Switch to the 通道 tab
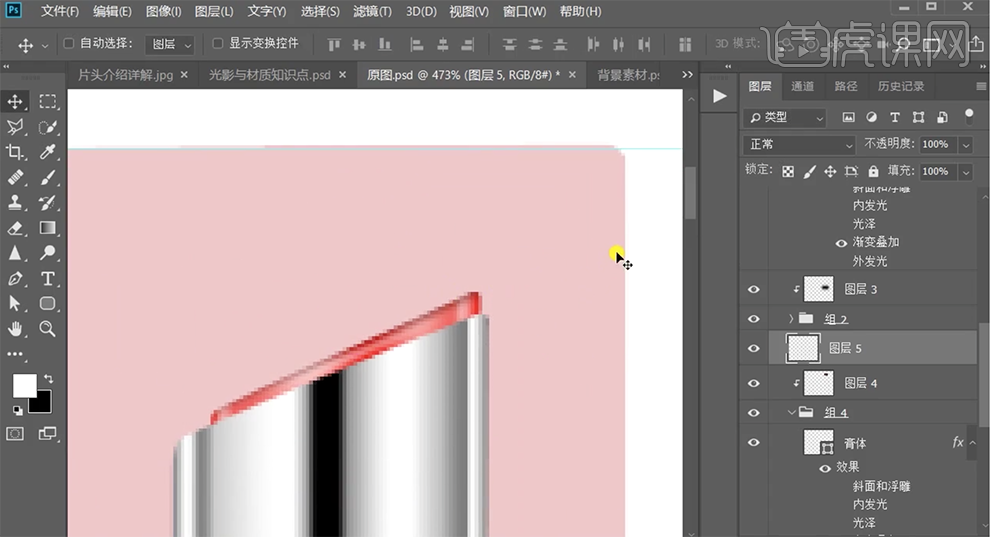 tap(802, 87)
